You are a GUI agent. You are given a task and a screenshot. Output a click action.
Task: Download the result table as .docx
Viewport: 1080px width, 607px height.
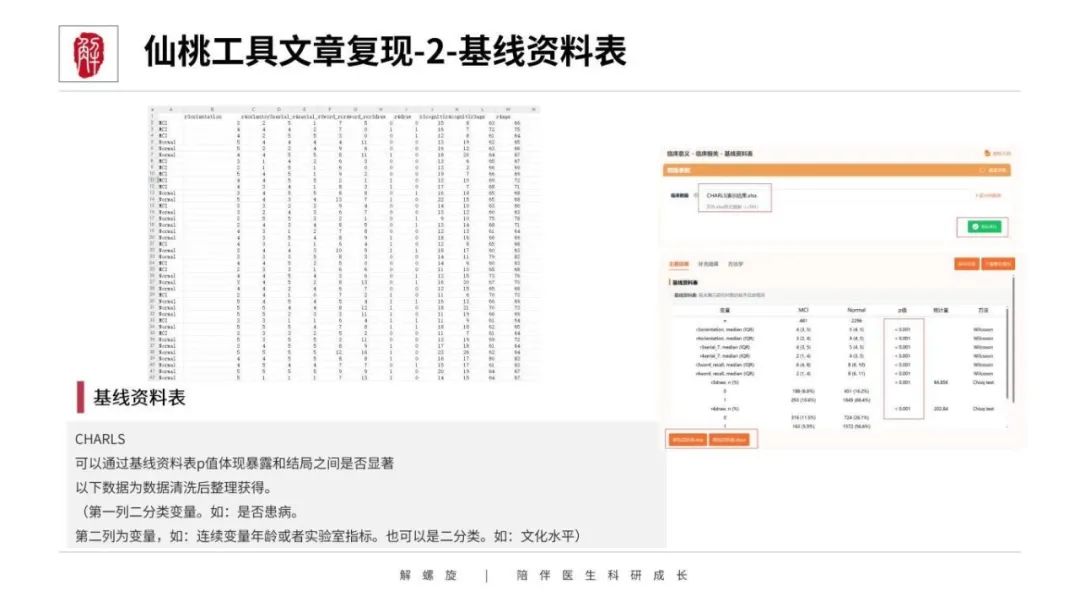(x=729, y=440)
